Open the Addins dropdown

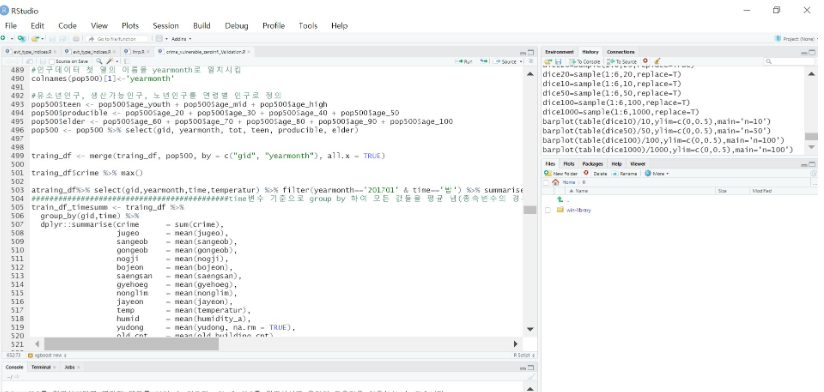tap(181, 38)
